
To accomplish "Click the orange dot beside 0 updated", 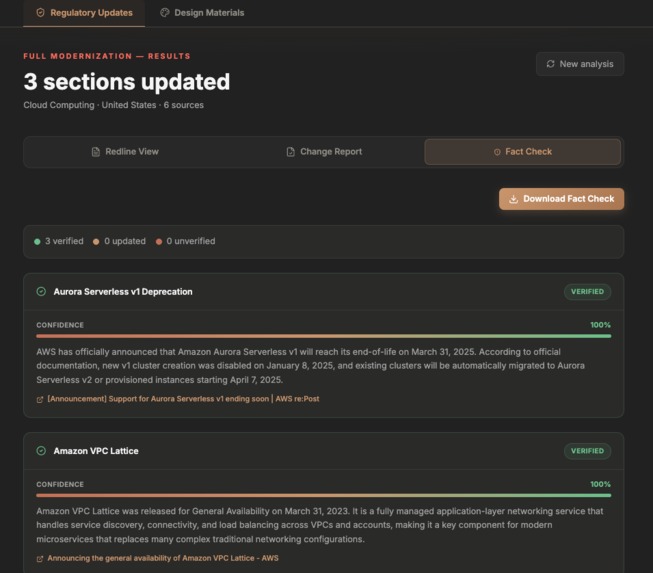I will click(x=96, y=242).
